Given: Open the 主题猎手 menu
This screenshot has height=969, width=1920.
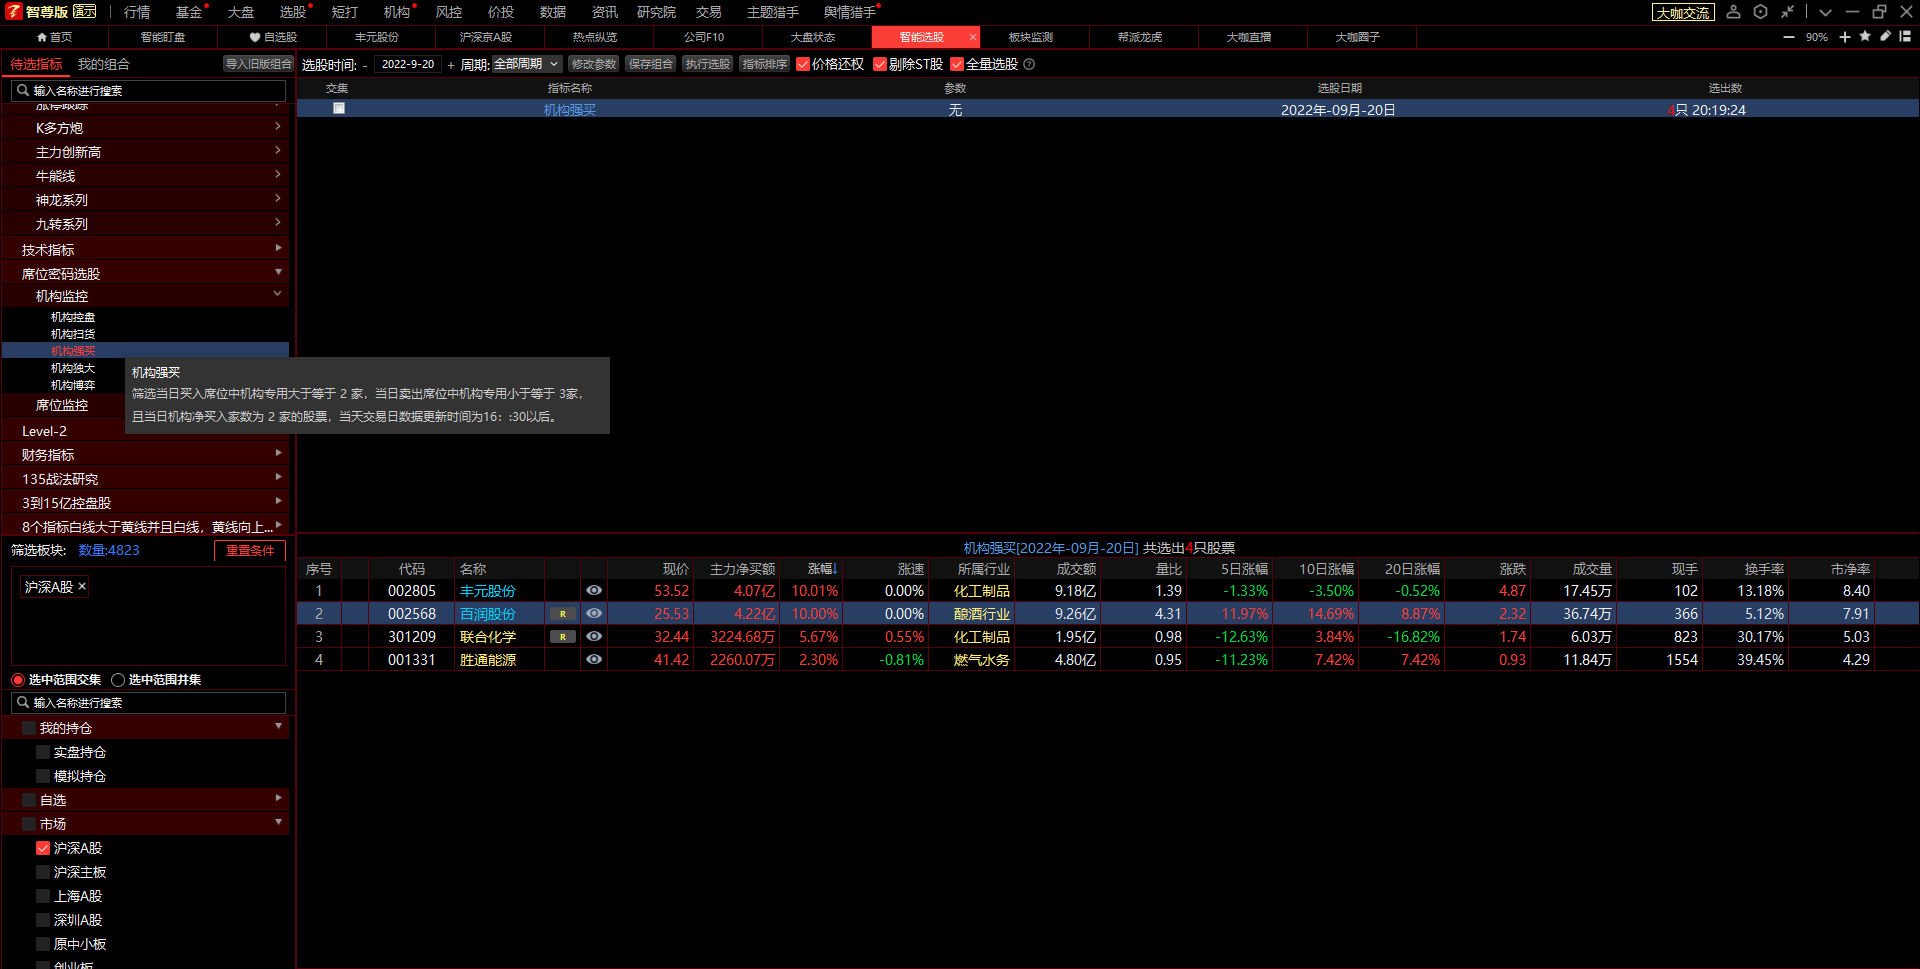Looking at the screenshot, I should [x=773, y=12].
